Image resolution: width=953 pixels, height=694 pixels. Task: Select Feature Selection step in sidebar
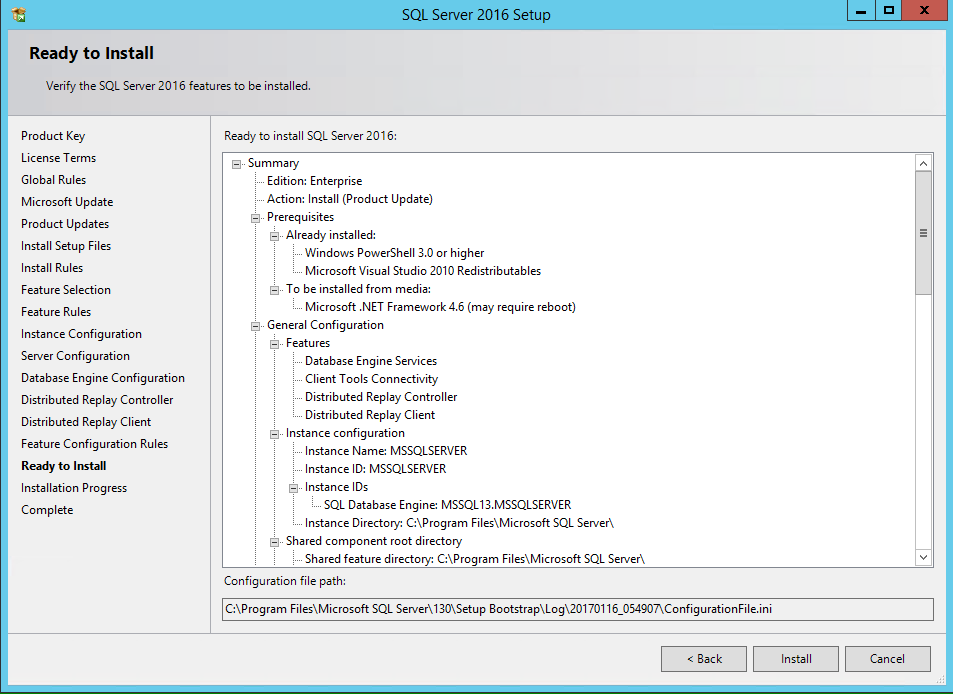(66, 290)
